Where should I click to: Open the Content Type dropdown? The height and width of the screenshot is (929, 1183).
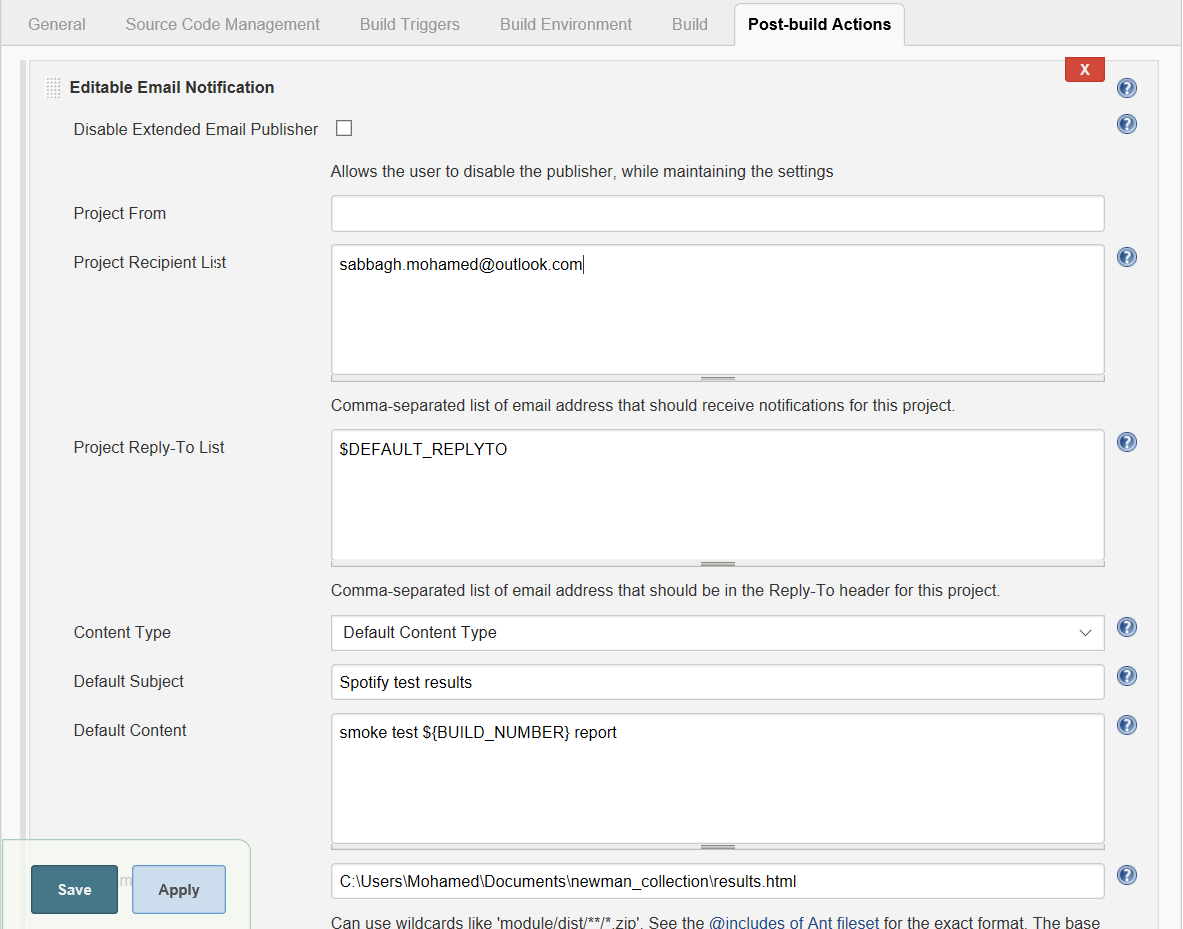tap(717, 633)
